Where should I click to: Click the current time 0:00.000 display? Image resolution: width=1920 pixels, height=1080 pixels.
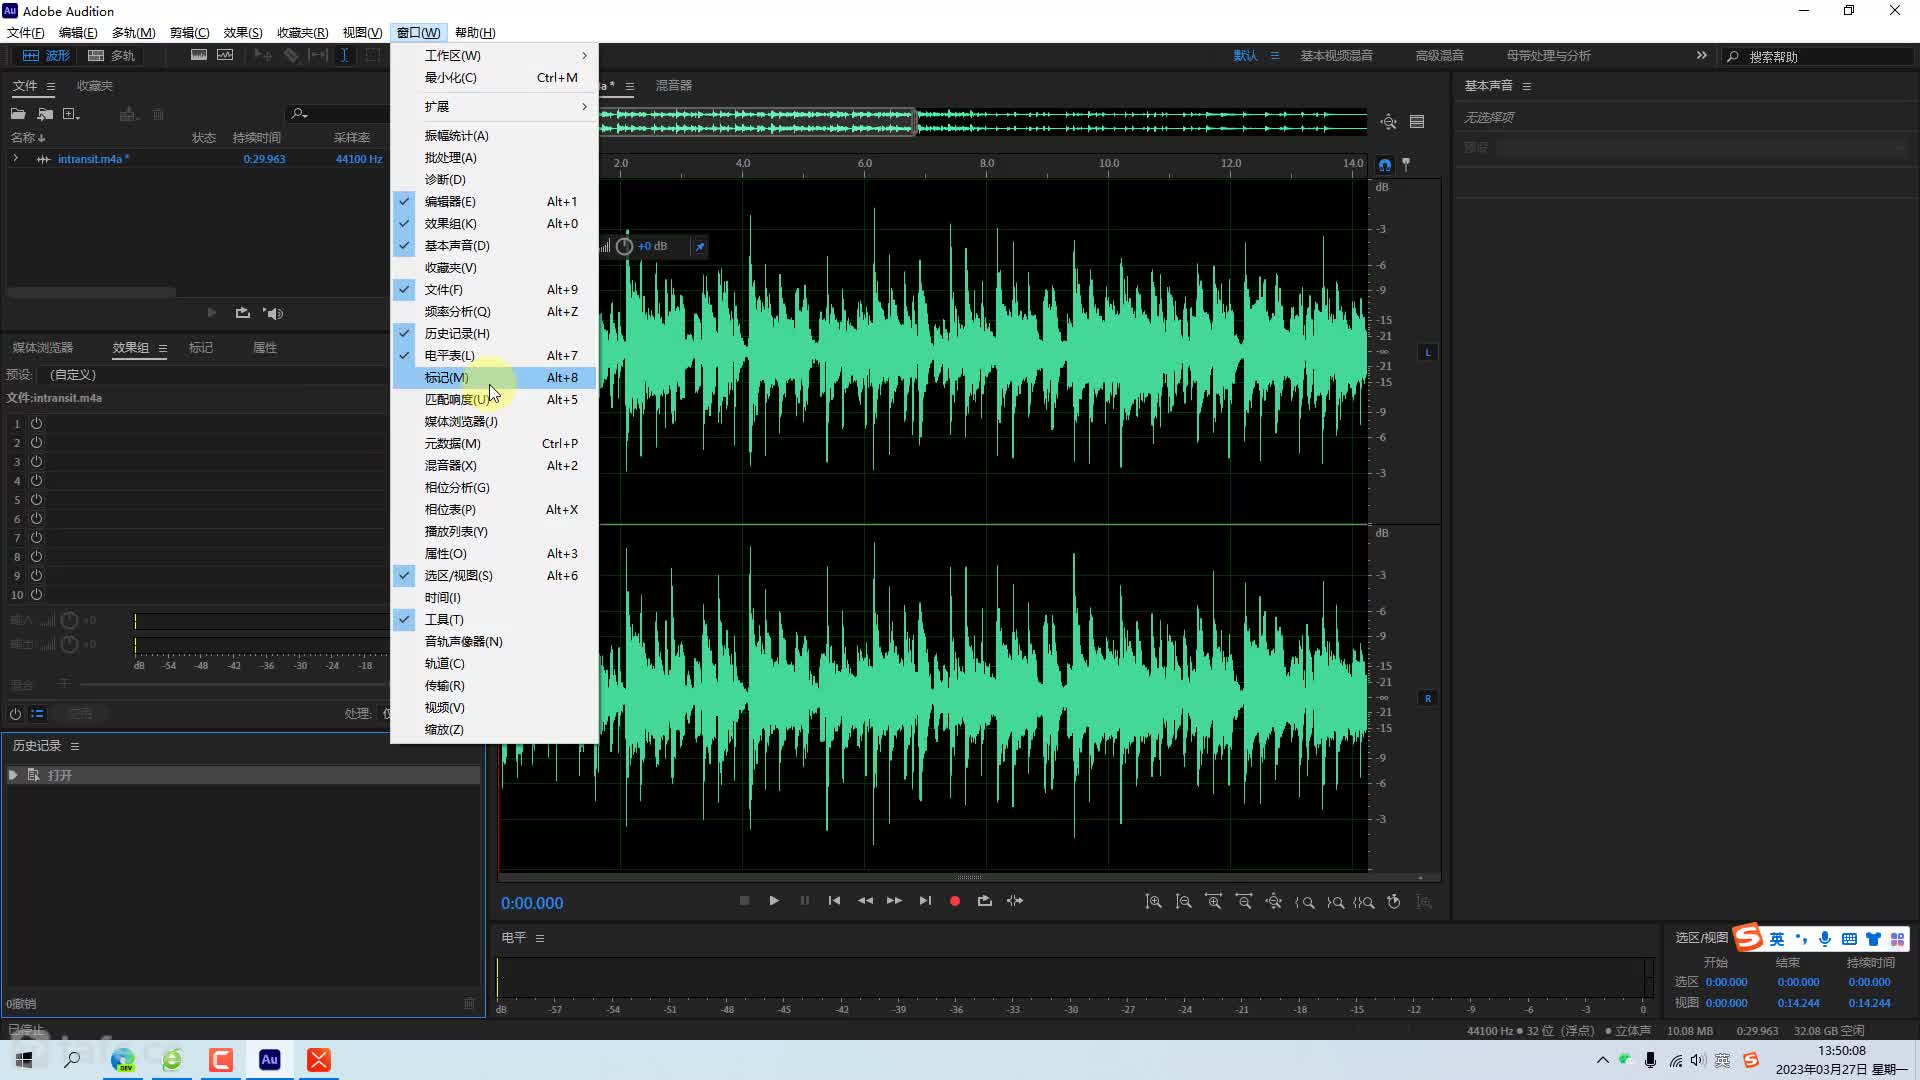pos(532,903)
